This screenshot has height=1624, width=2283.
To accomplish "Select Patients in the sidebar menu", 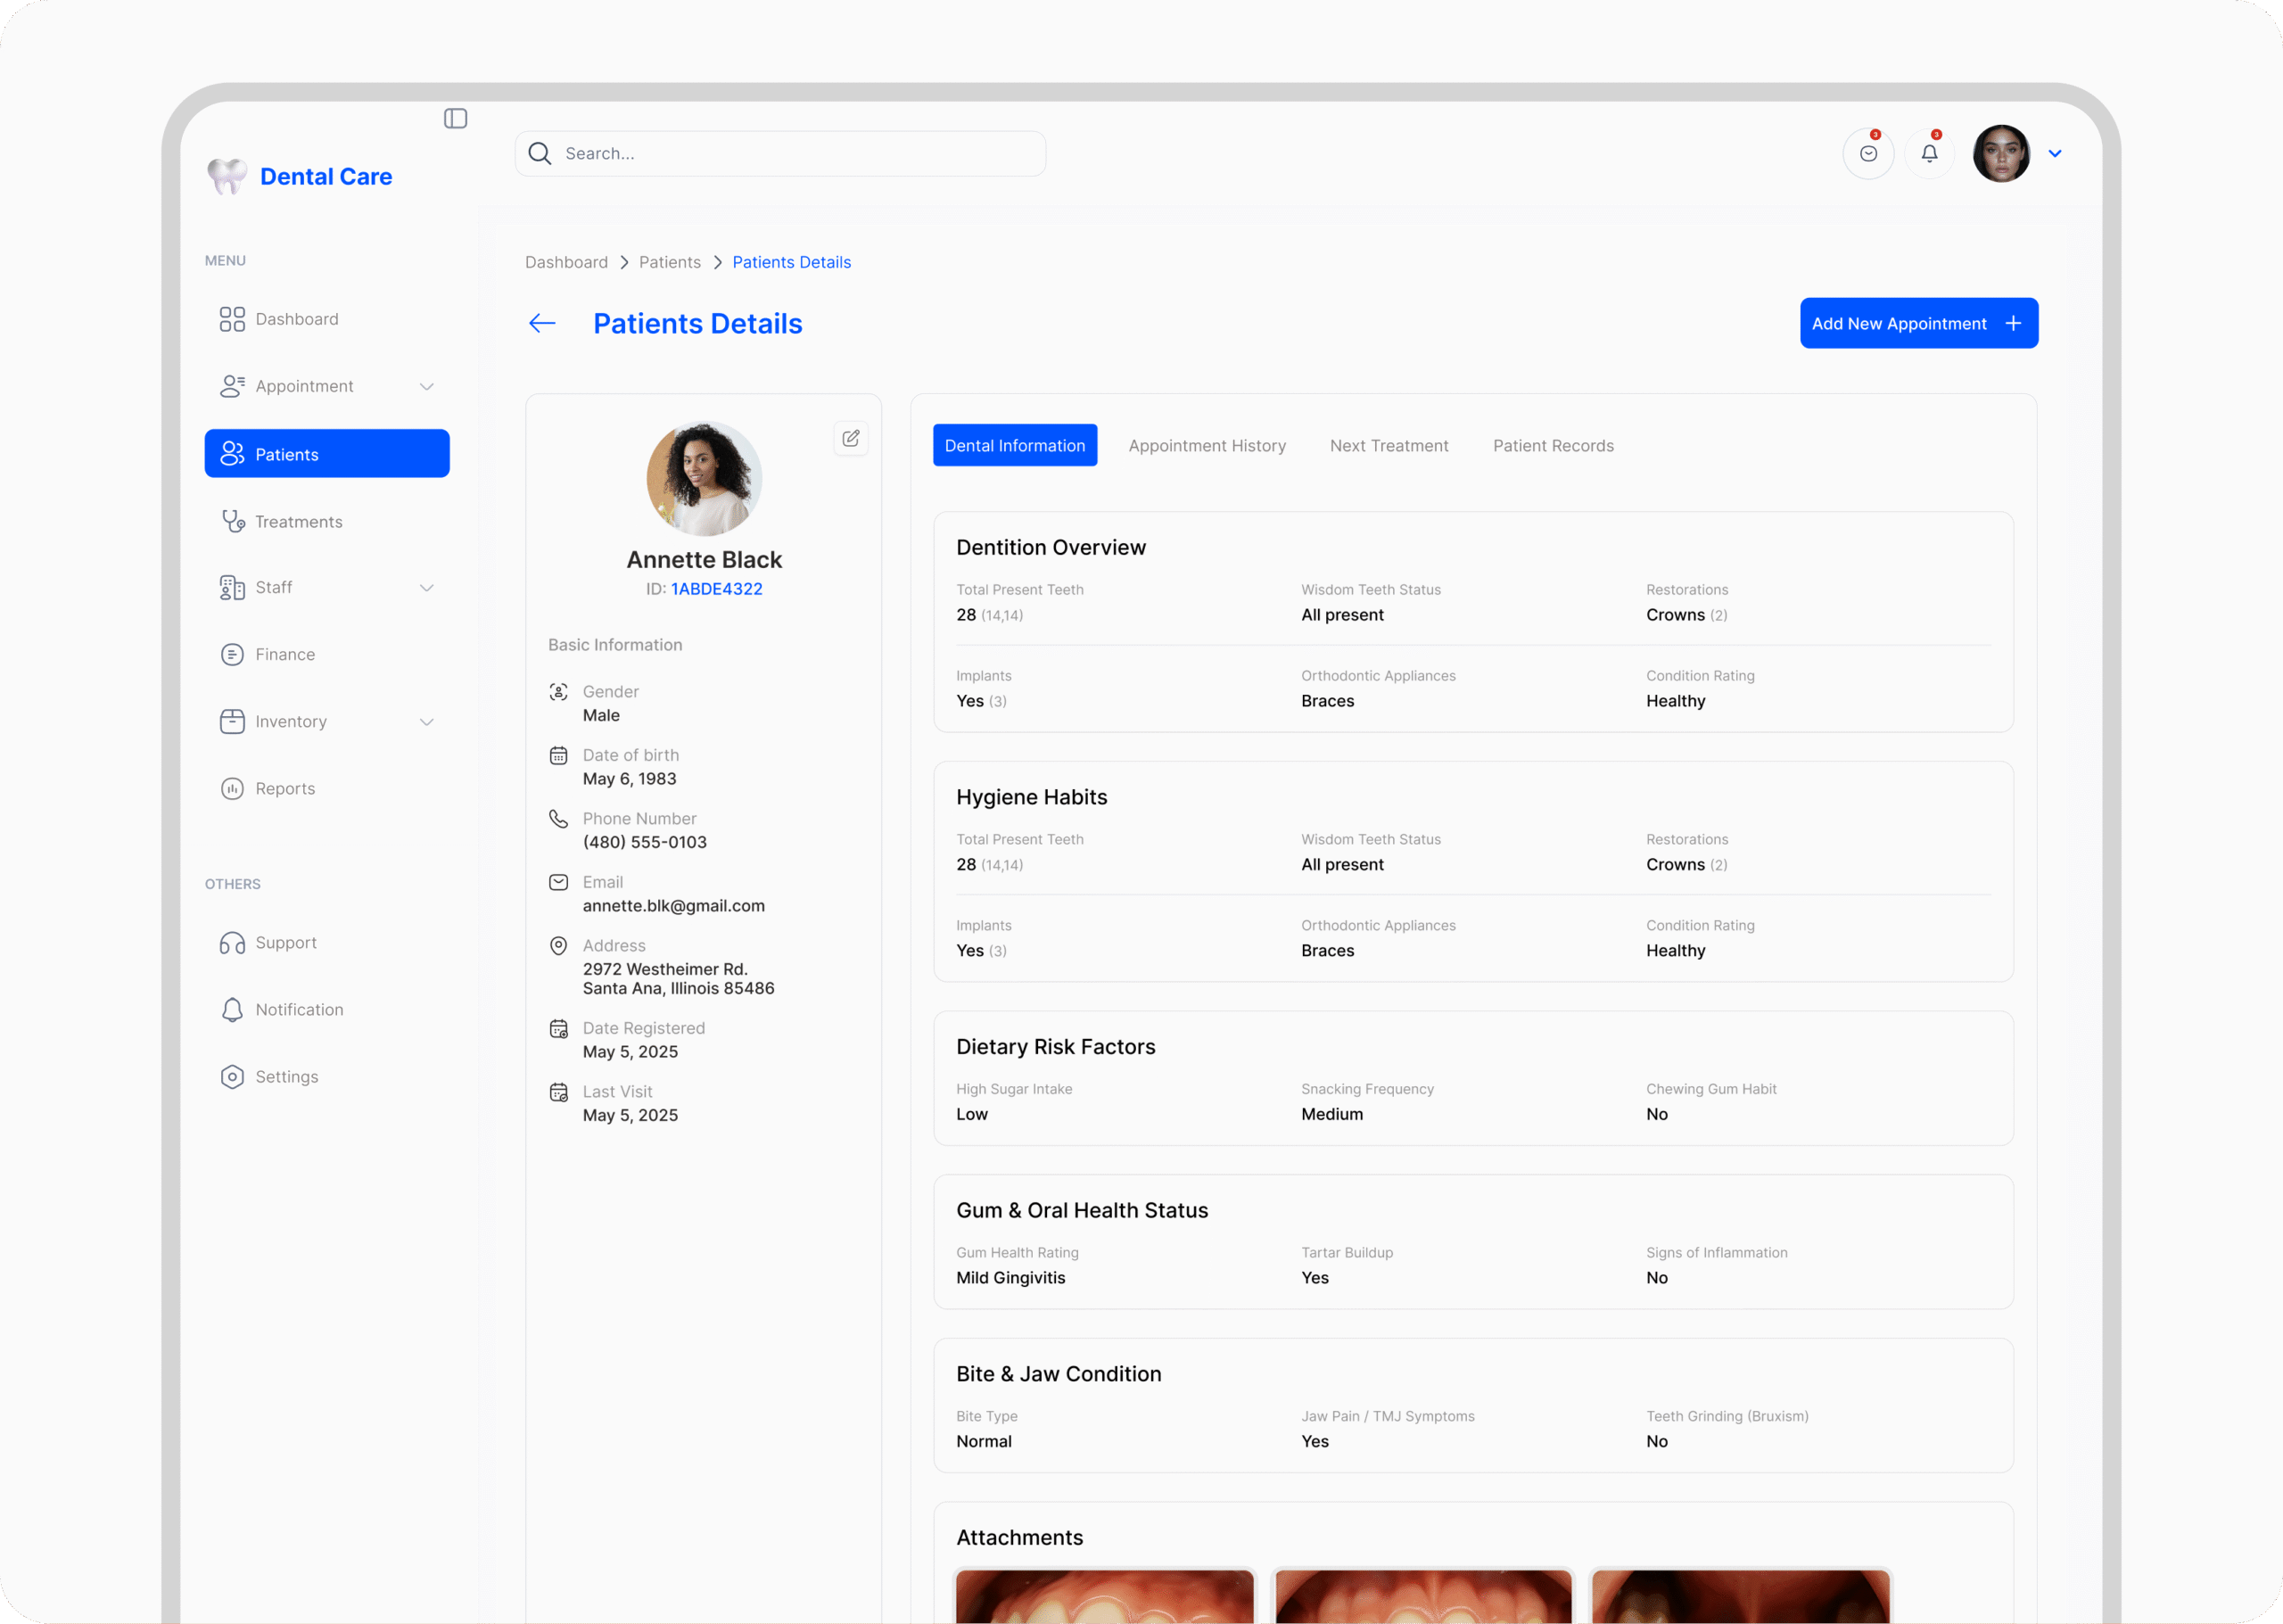I will coord(327,454).
